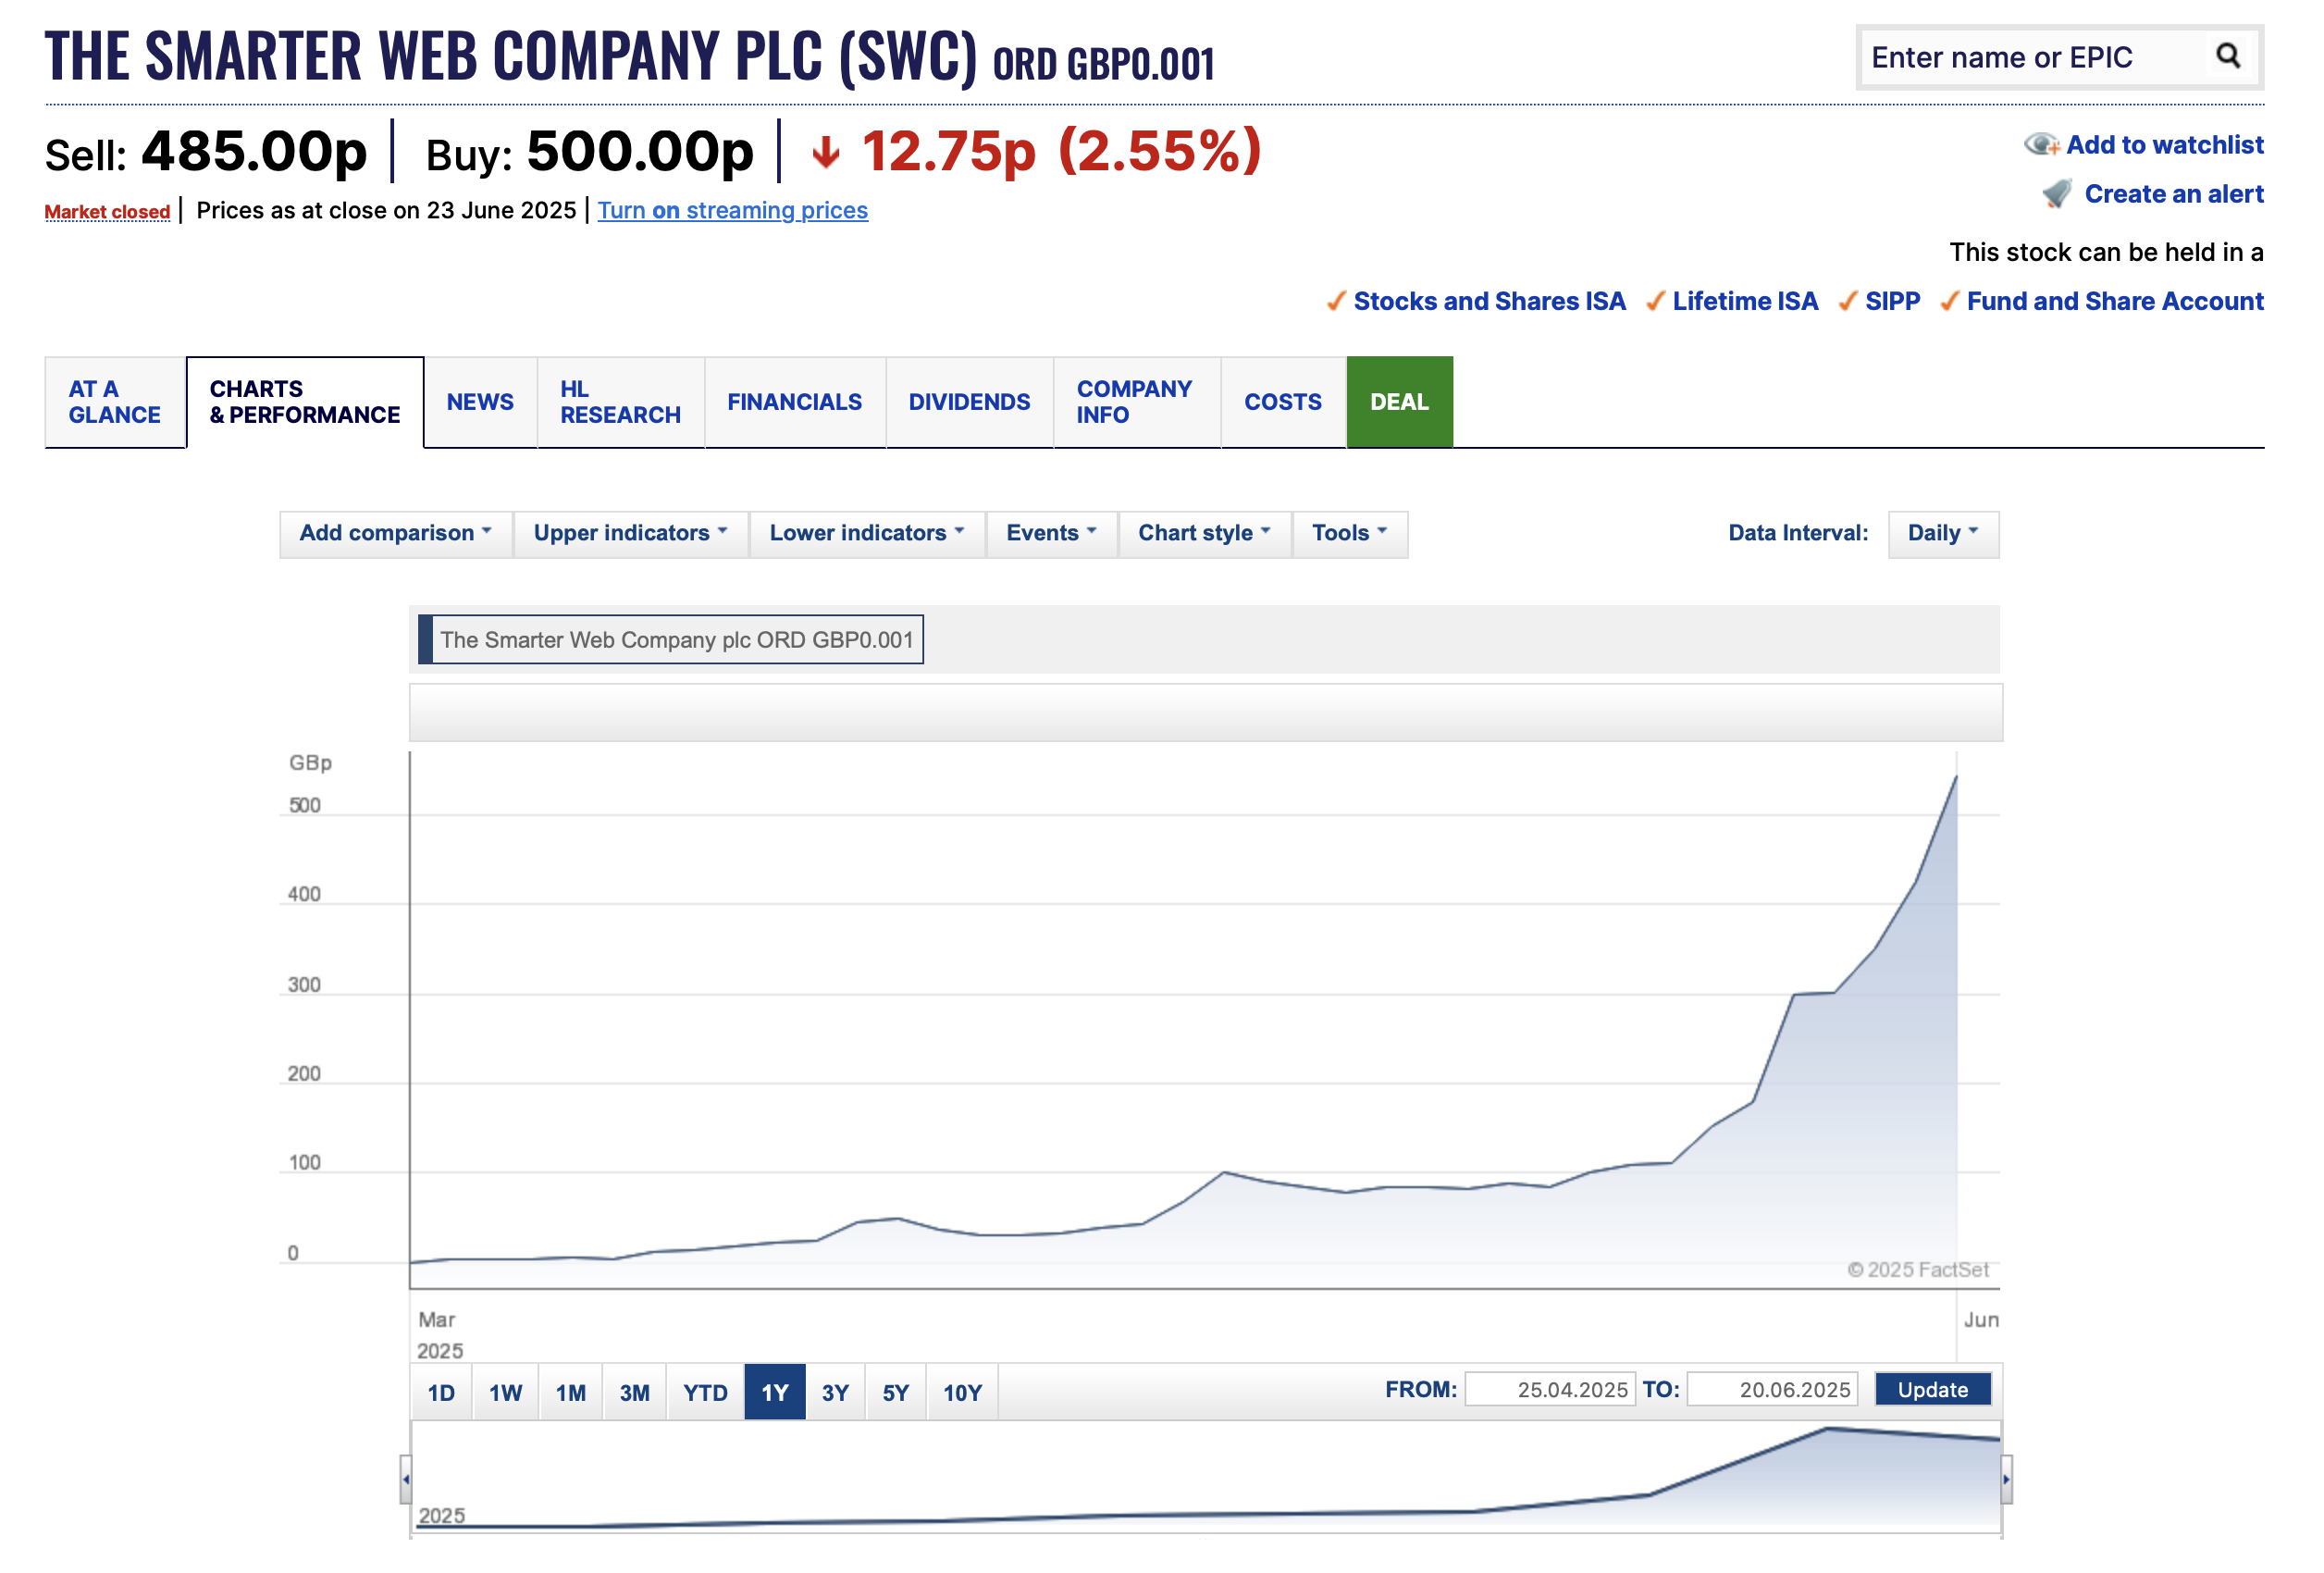This screenshot has width=2324, height=1573.
Task: Expand the Chart style dropdown
Action: tap(1203, 533)
